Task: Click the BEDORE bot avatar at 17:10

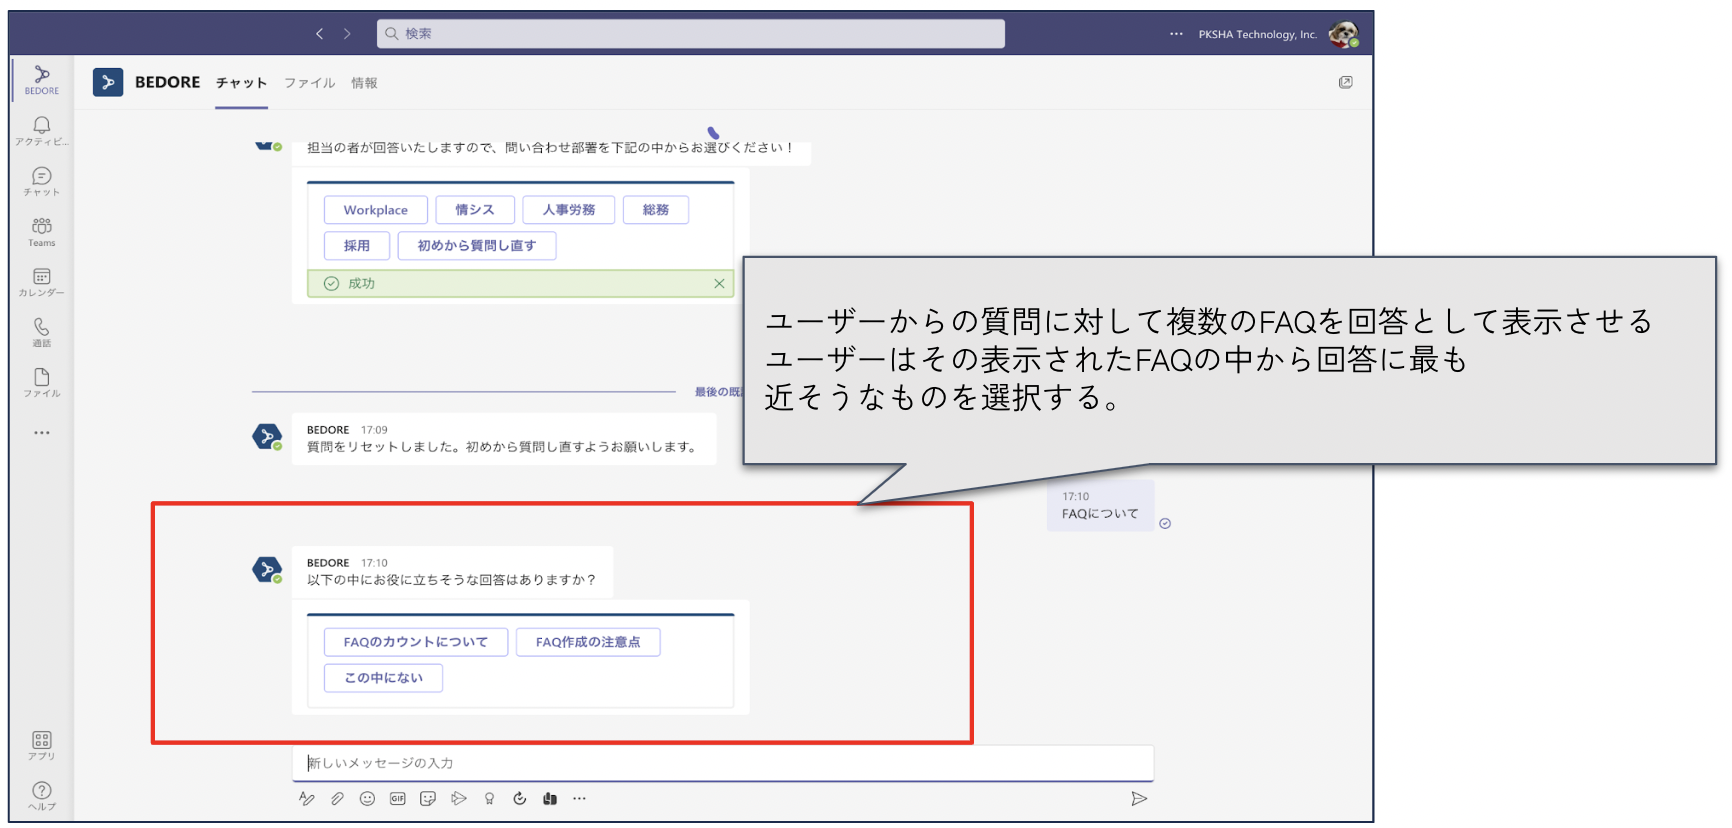Action: 267,570
